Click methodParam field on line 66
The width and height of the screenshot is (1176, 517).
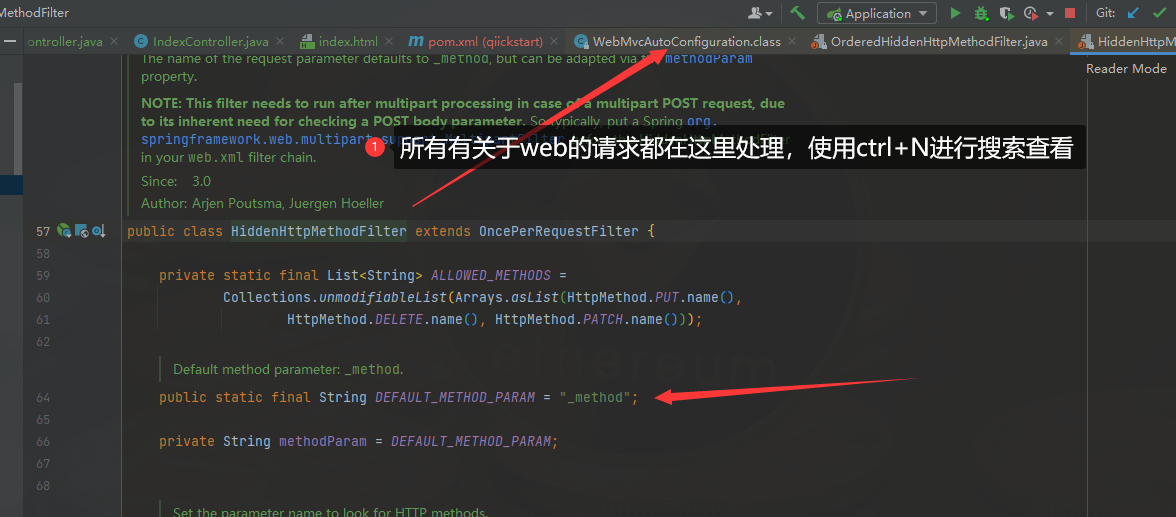pos(322,441)
